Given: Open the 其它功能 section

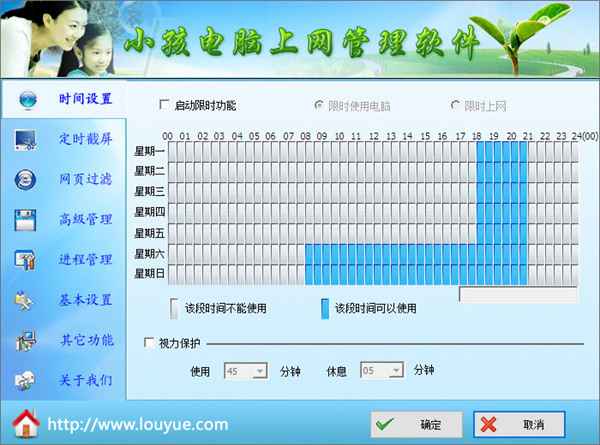Looking at the screenshot, I should coord(87,340).
